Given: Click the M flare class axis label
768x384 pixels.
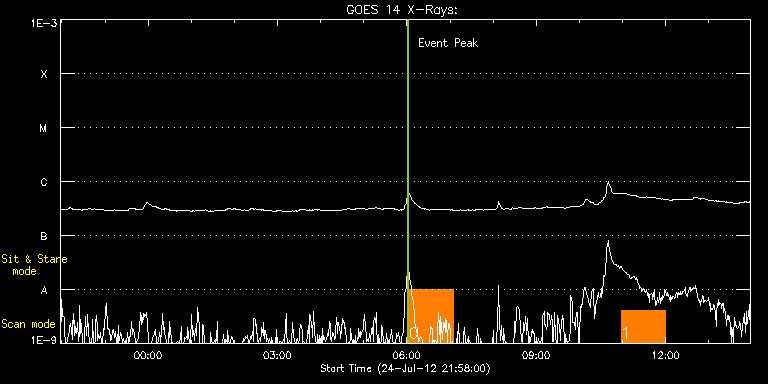Looking at the screenshot, I should (x=44, y=128).
